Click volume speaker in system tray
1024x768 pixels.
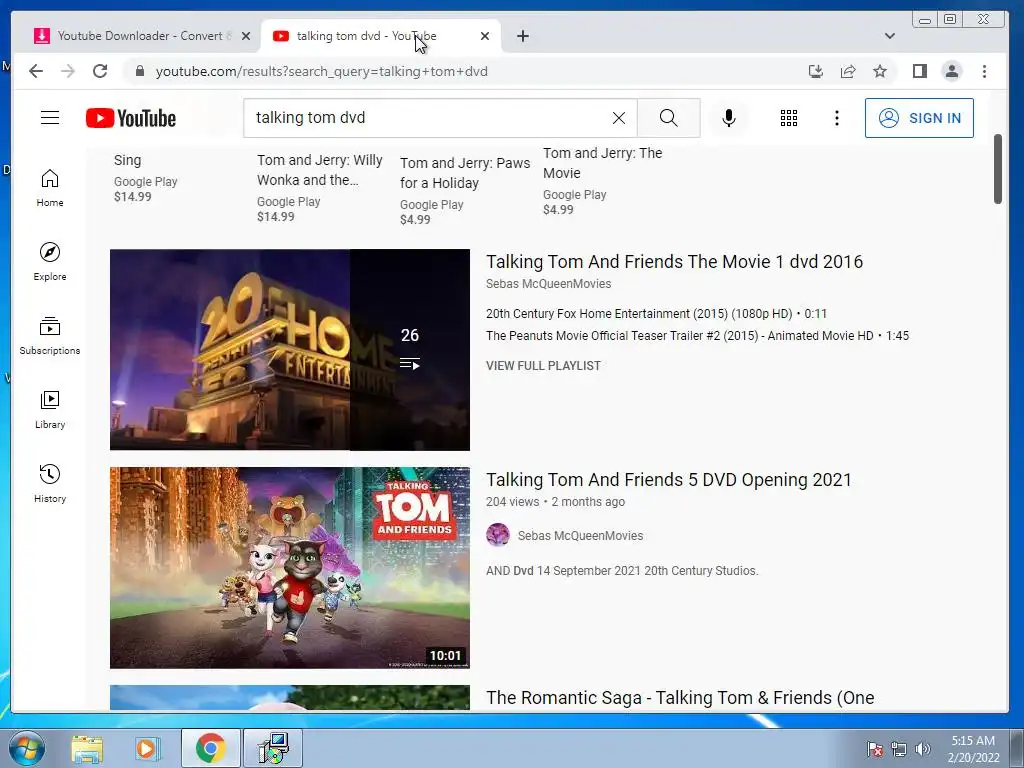point(923,749)
